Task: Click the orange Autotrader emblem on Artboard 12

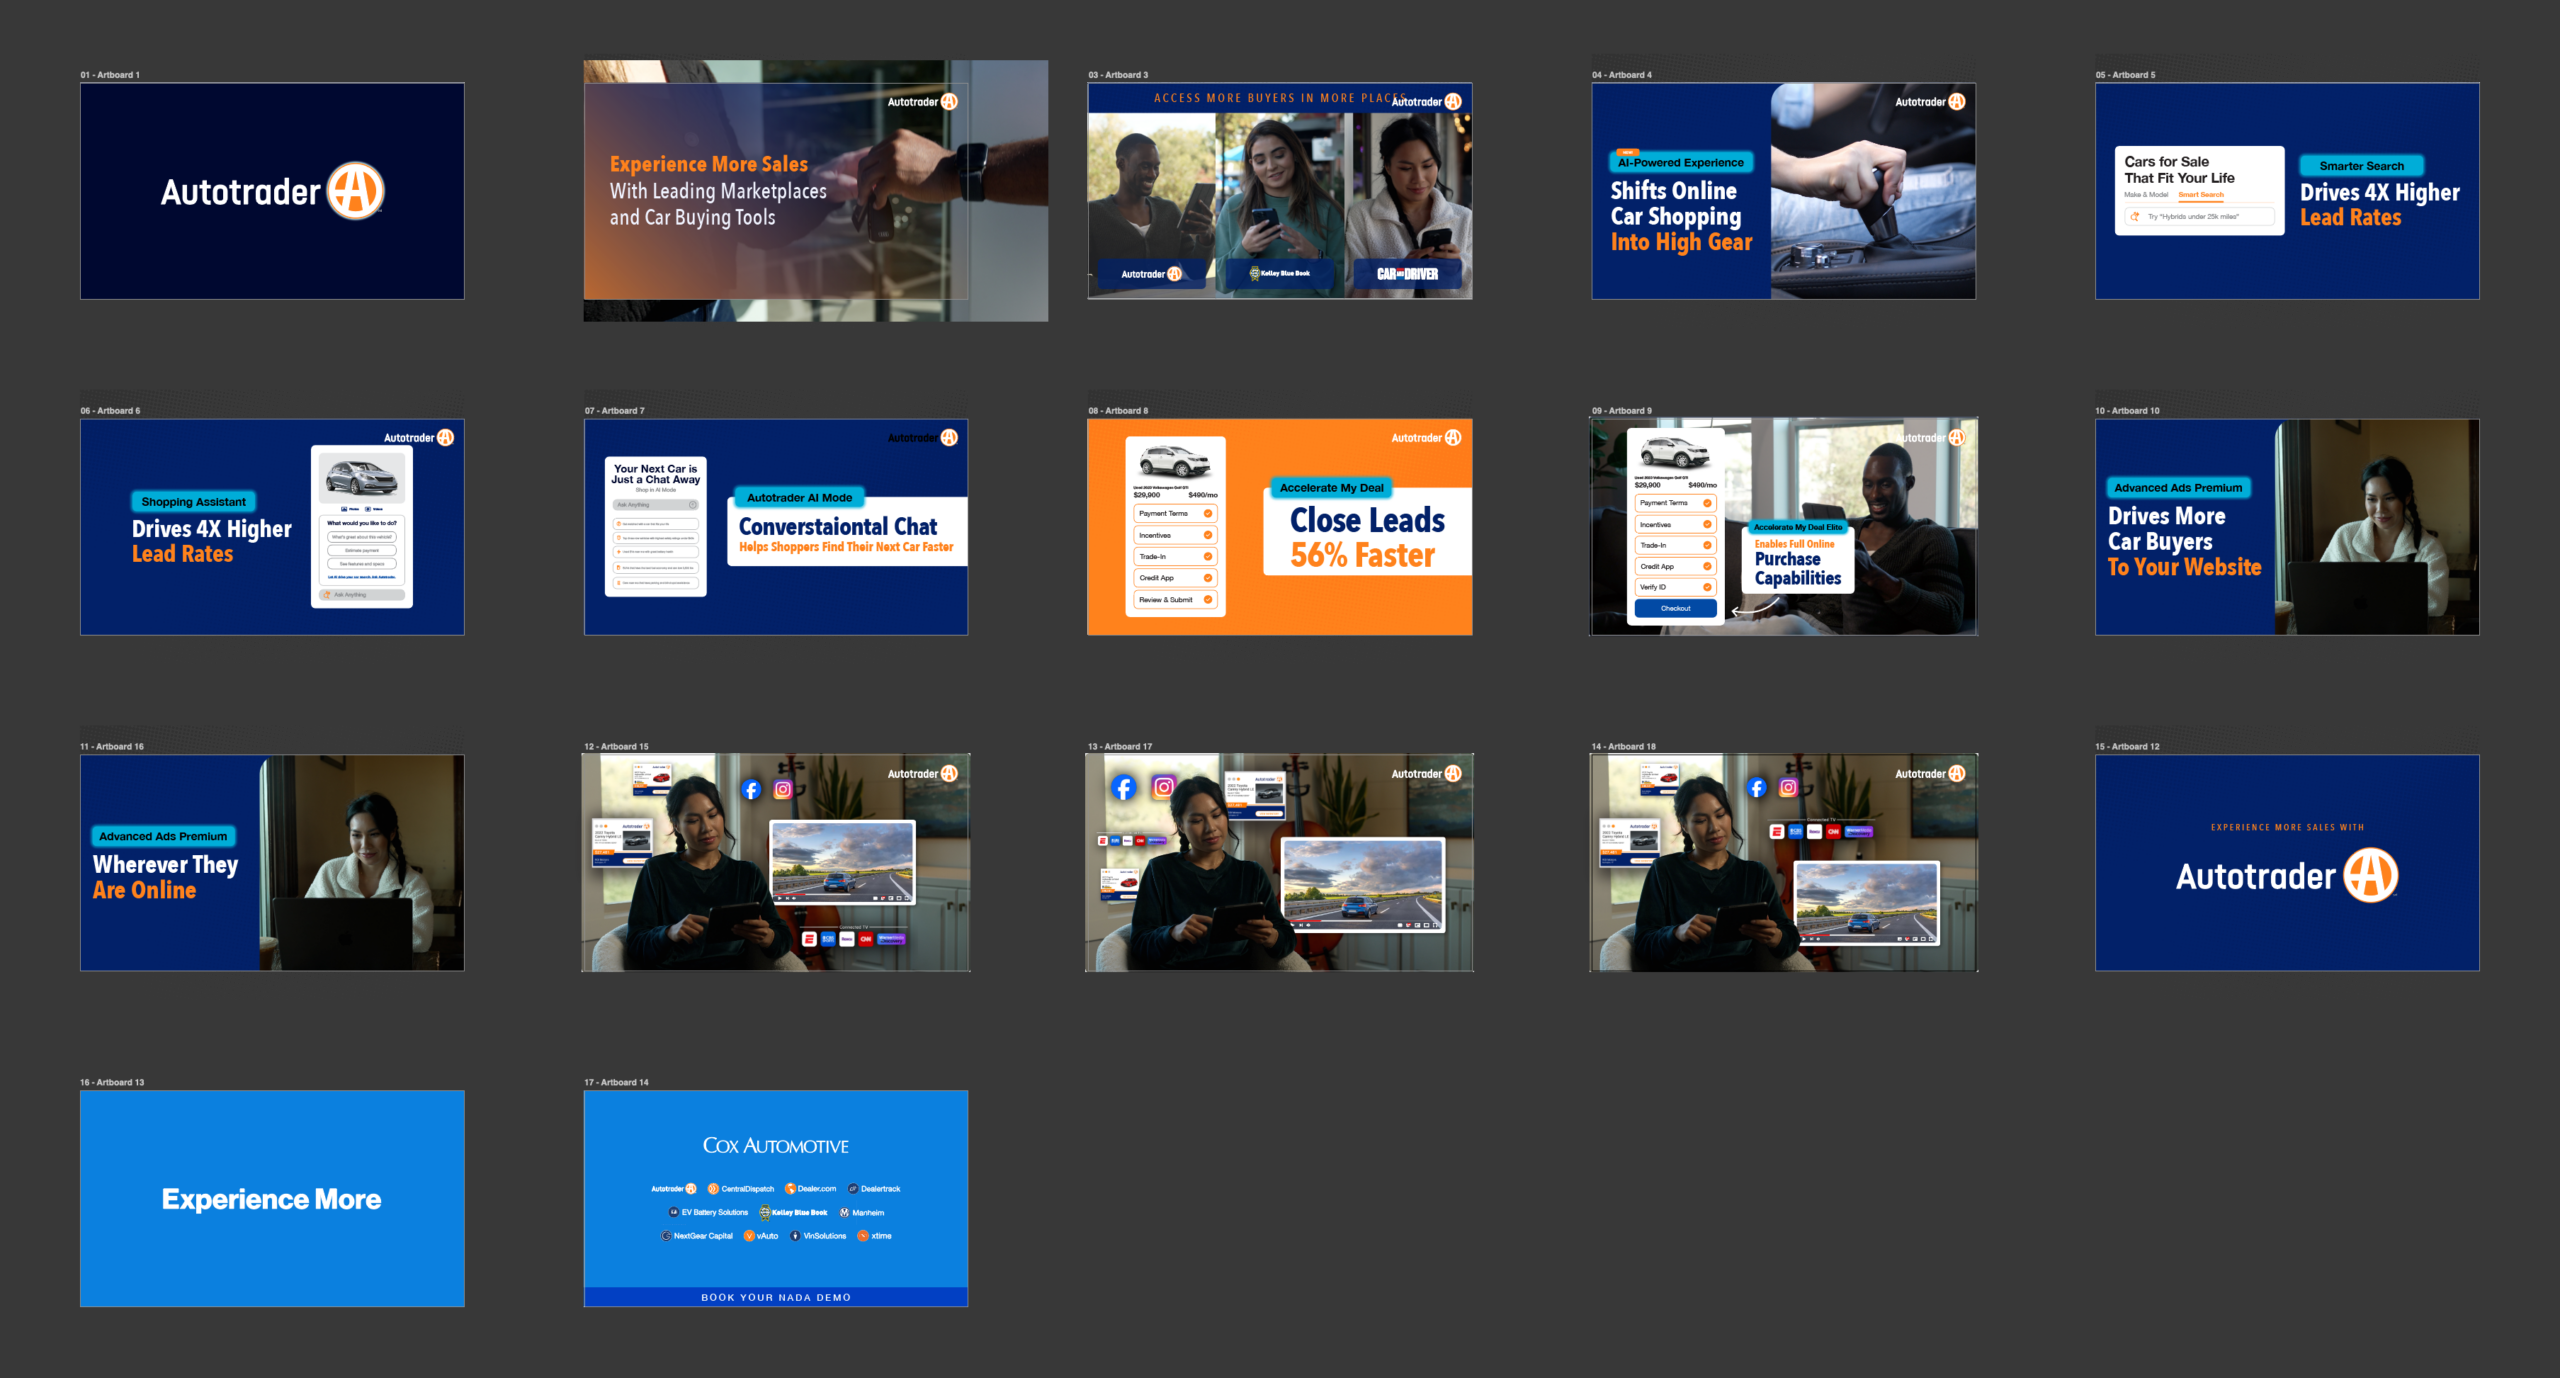Action: click(x=2371, y=876)
